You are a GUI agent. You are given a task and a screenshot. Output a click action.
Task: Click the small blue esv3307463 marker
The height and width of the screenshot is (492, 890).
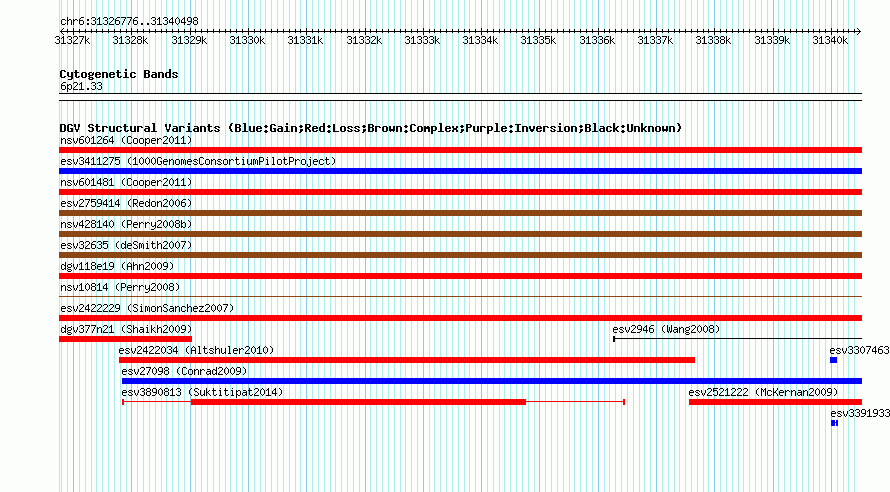coord(833,360)
